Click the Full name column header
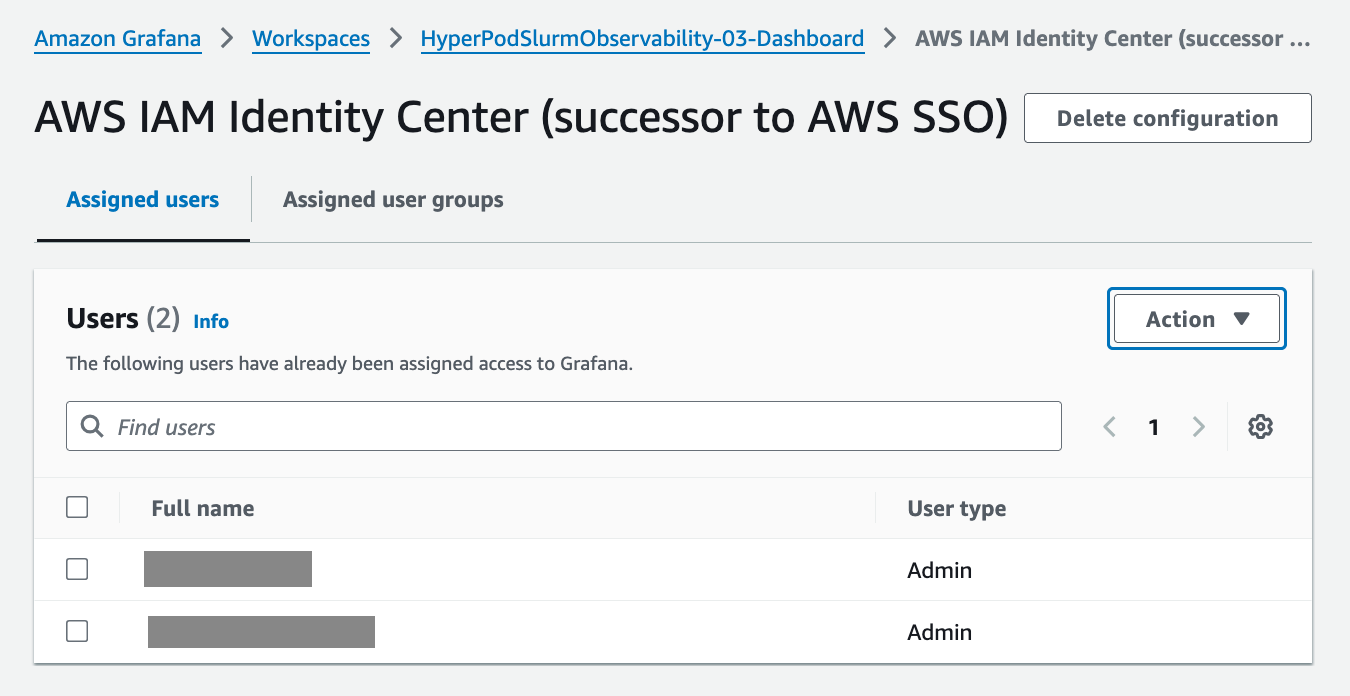This screenshot has height=696, width=1350. coord(203,508)
